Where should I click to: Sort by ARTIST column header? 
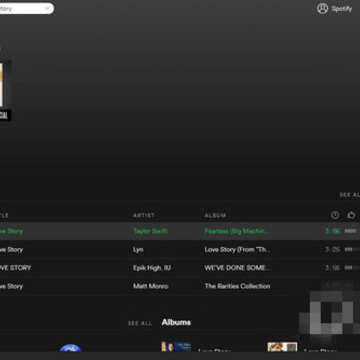tap(144, 216)
